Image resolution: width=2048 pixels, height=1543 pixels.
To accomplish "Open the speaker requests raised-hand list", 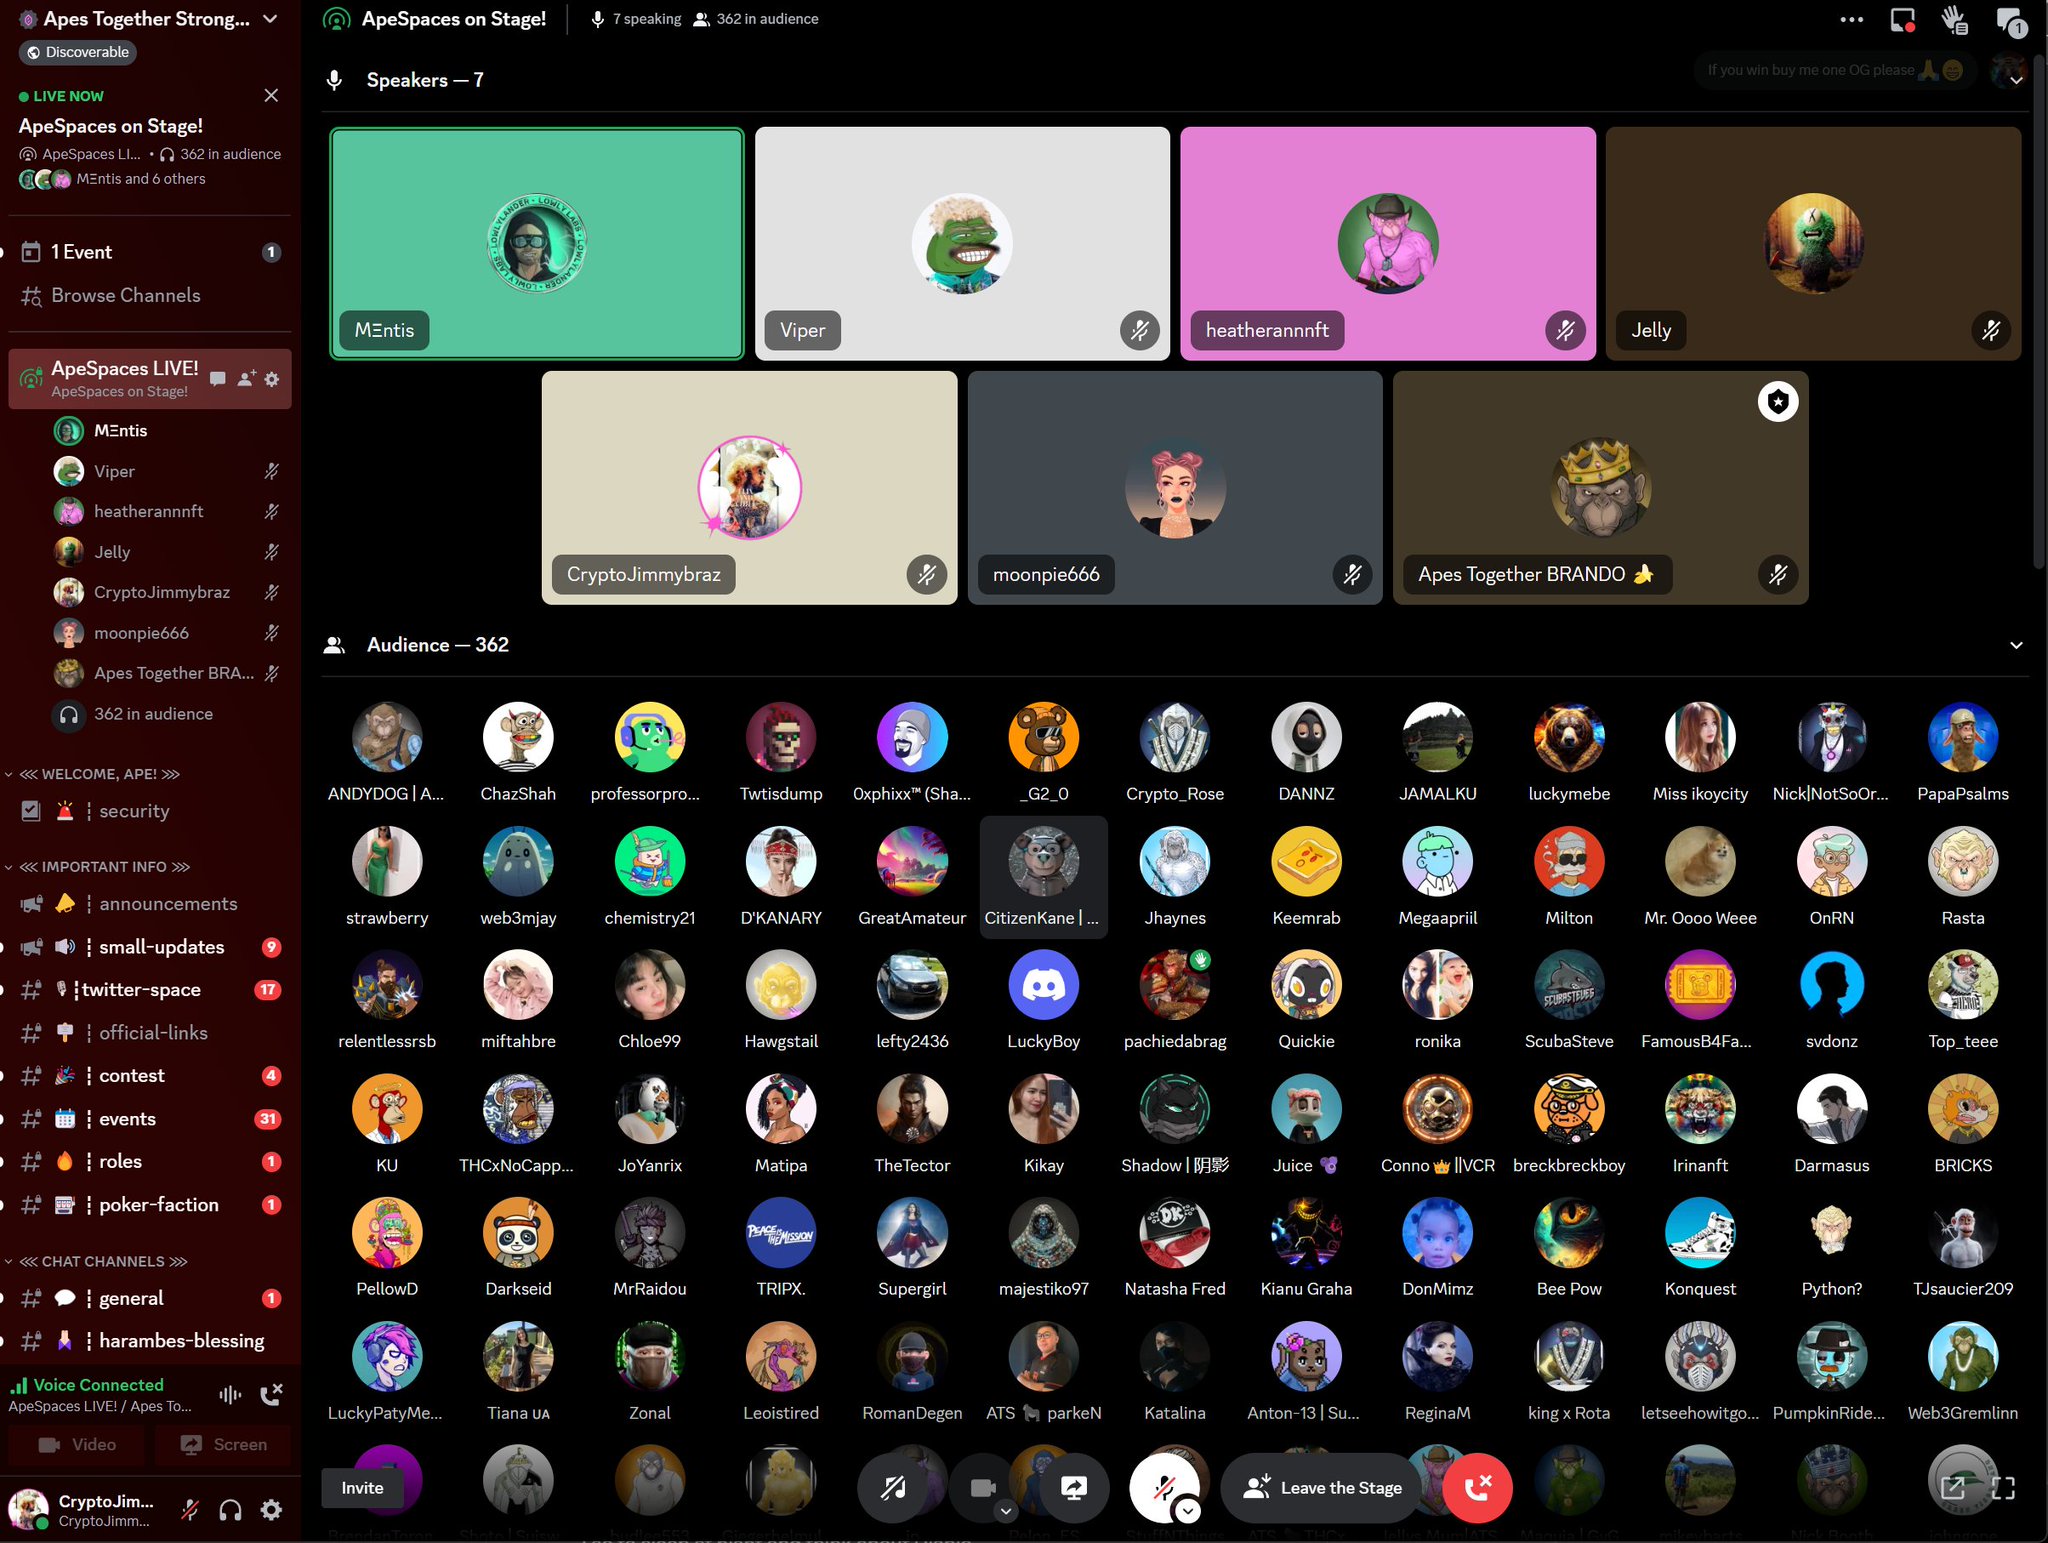I will pyautogui.click(x=1954, y=19).
